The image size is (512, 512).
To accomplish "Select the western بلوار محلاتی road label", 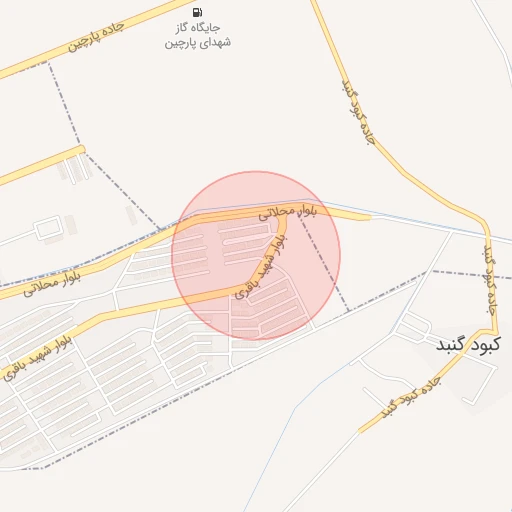I will pyautogui.click(x=52, y=285).
